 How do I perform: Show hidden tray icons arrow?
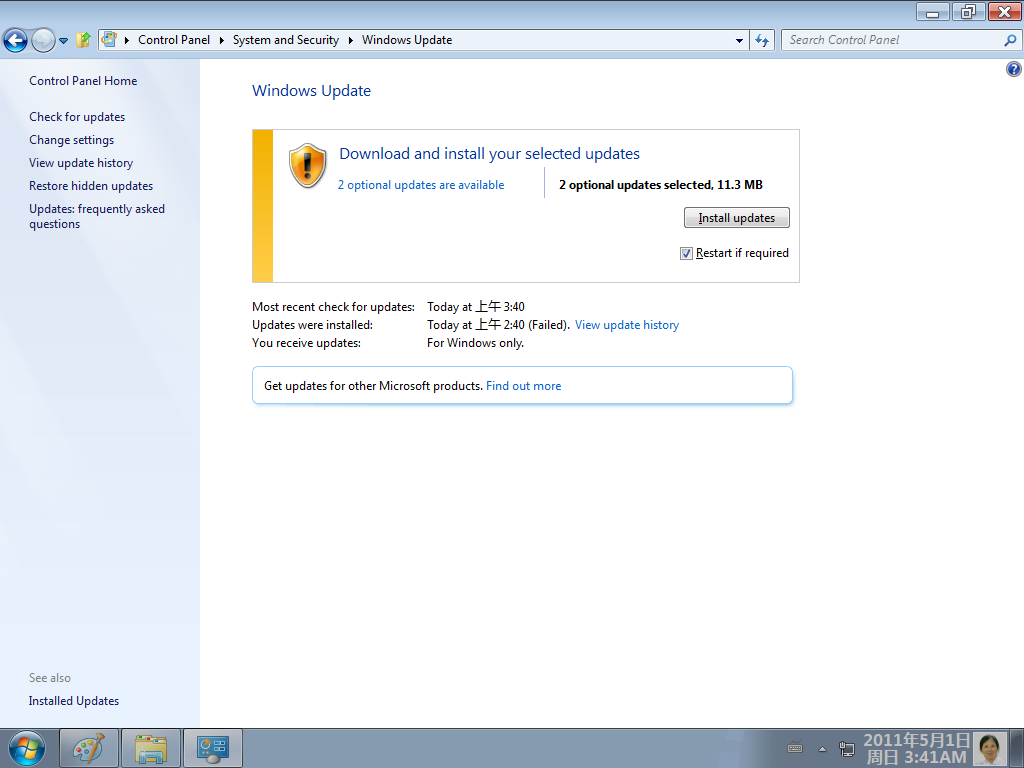click(x=822, y=748)
